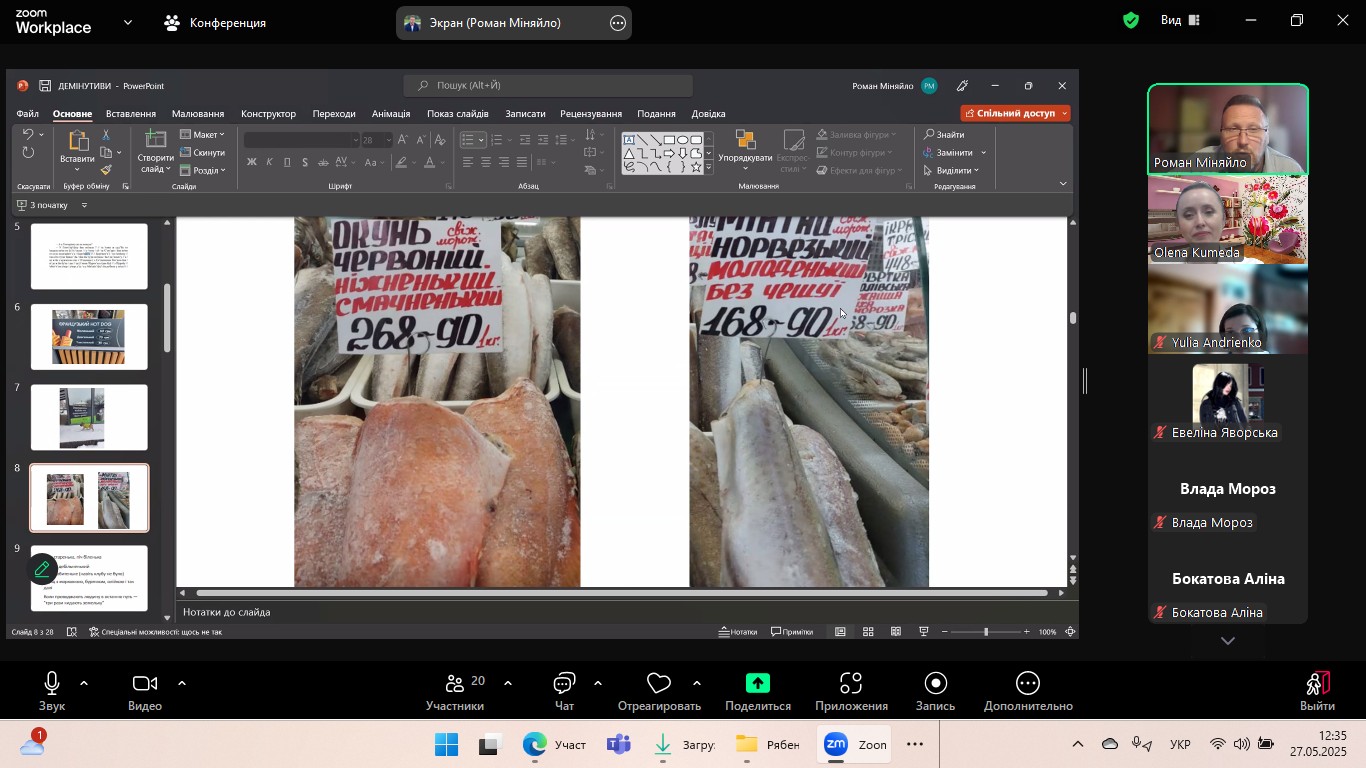
Task: Switch to the Конструктор ribbon tab
Action: tap(268, 114)
